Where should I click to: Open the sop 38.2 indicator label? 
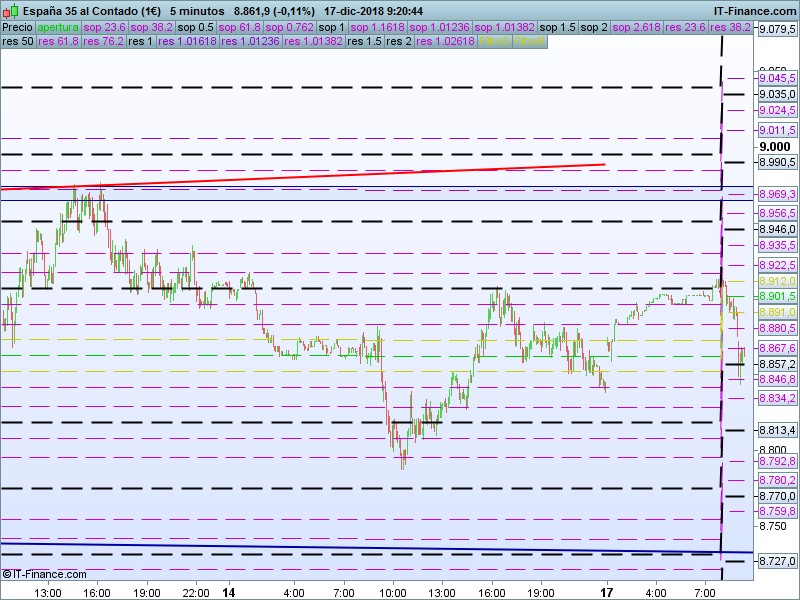tap(152, 28)
